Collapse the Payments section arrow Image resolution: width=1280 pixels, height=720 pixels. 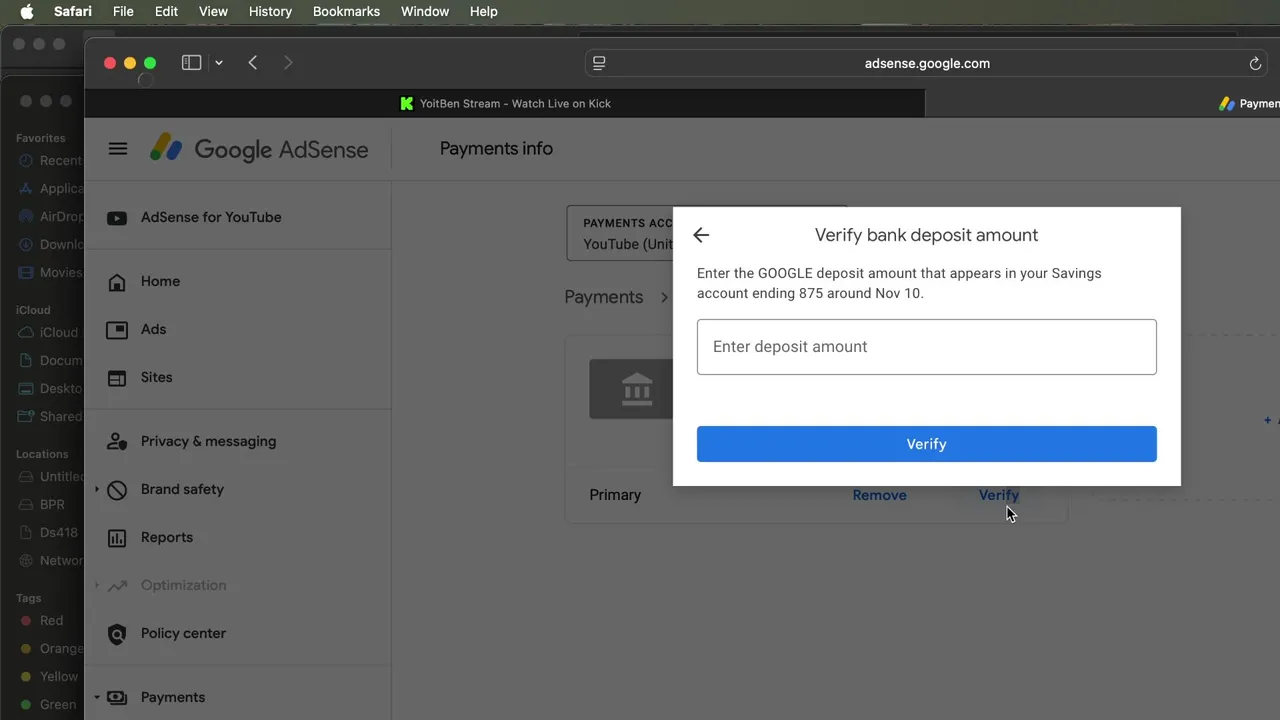click(x=97, y=698)
